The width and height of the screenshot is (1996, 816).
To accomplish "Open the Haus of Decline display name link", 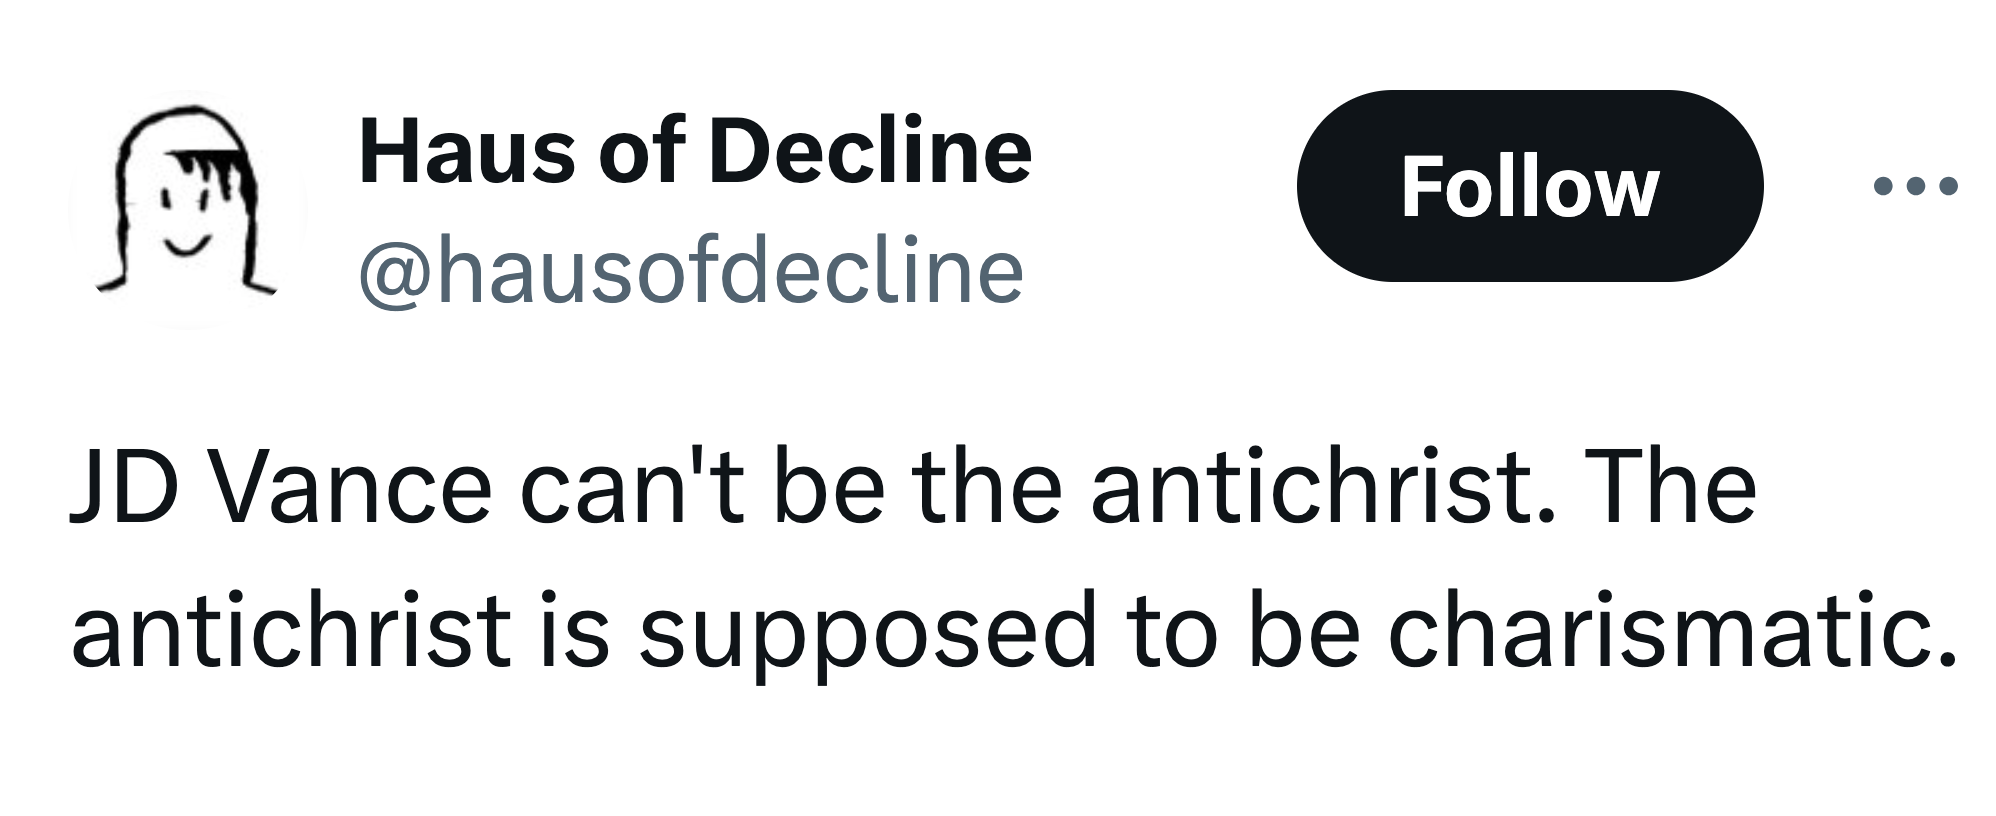I will pyautogui.click(x=695, y=151).
